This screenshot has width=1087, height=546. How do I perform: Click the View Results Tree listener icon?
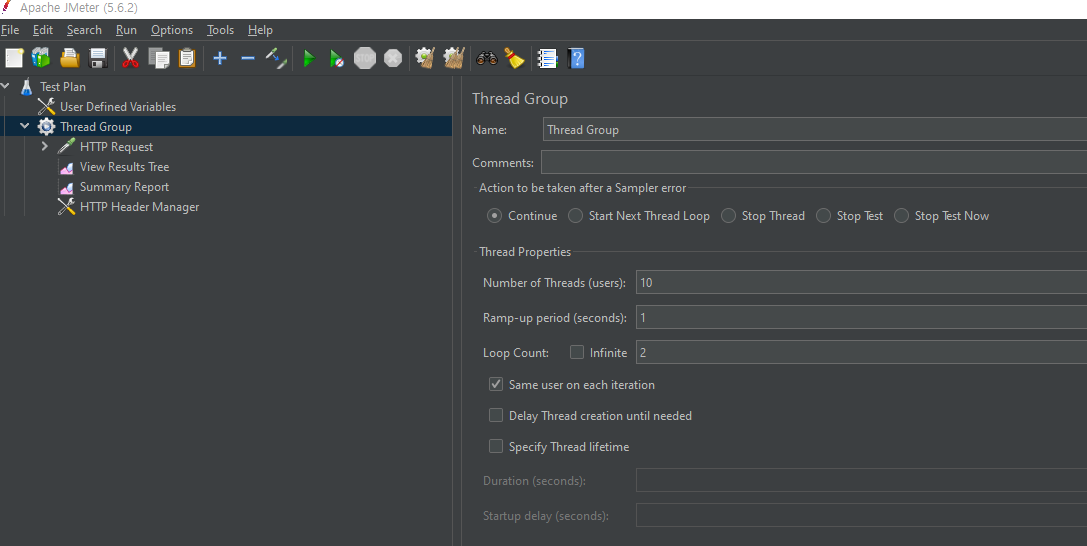pos(67,167)
